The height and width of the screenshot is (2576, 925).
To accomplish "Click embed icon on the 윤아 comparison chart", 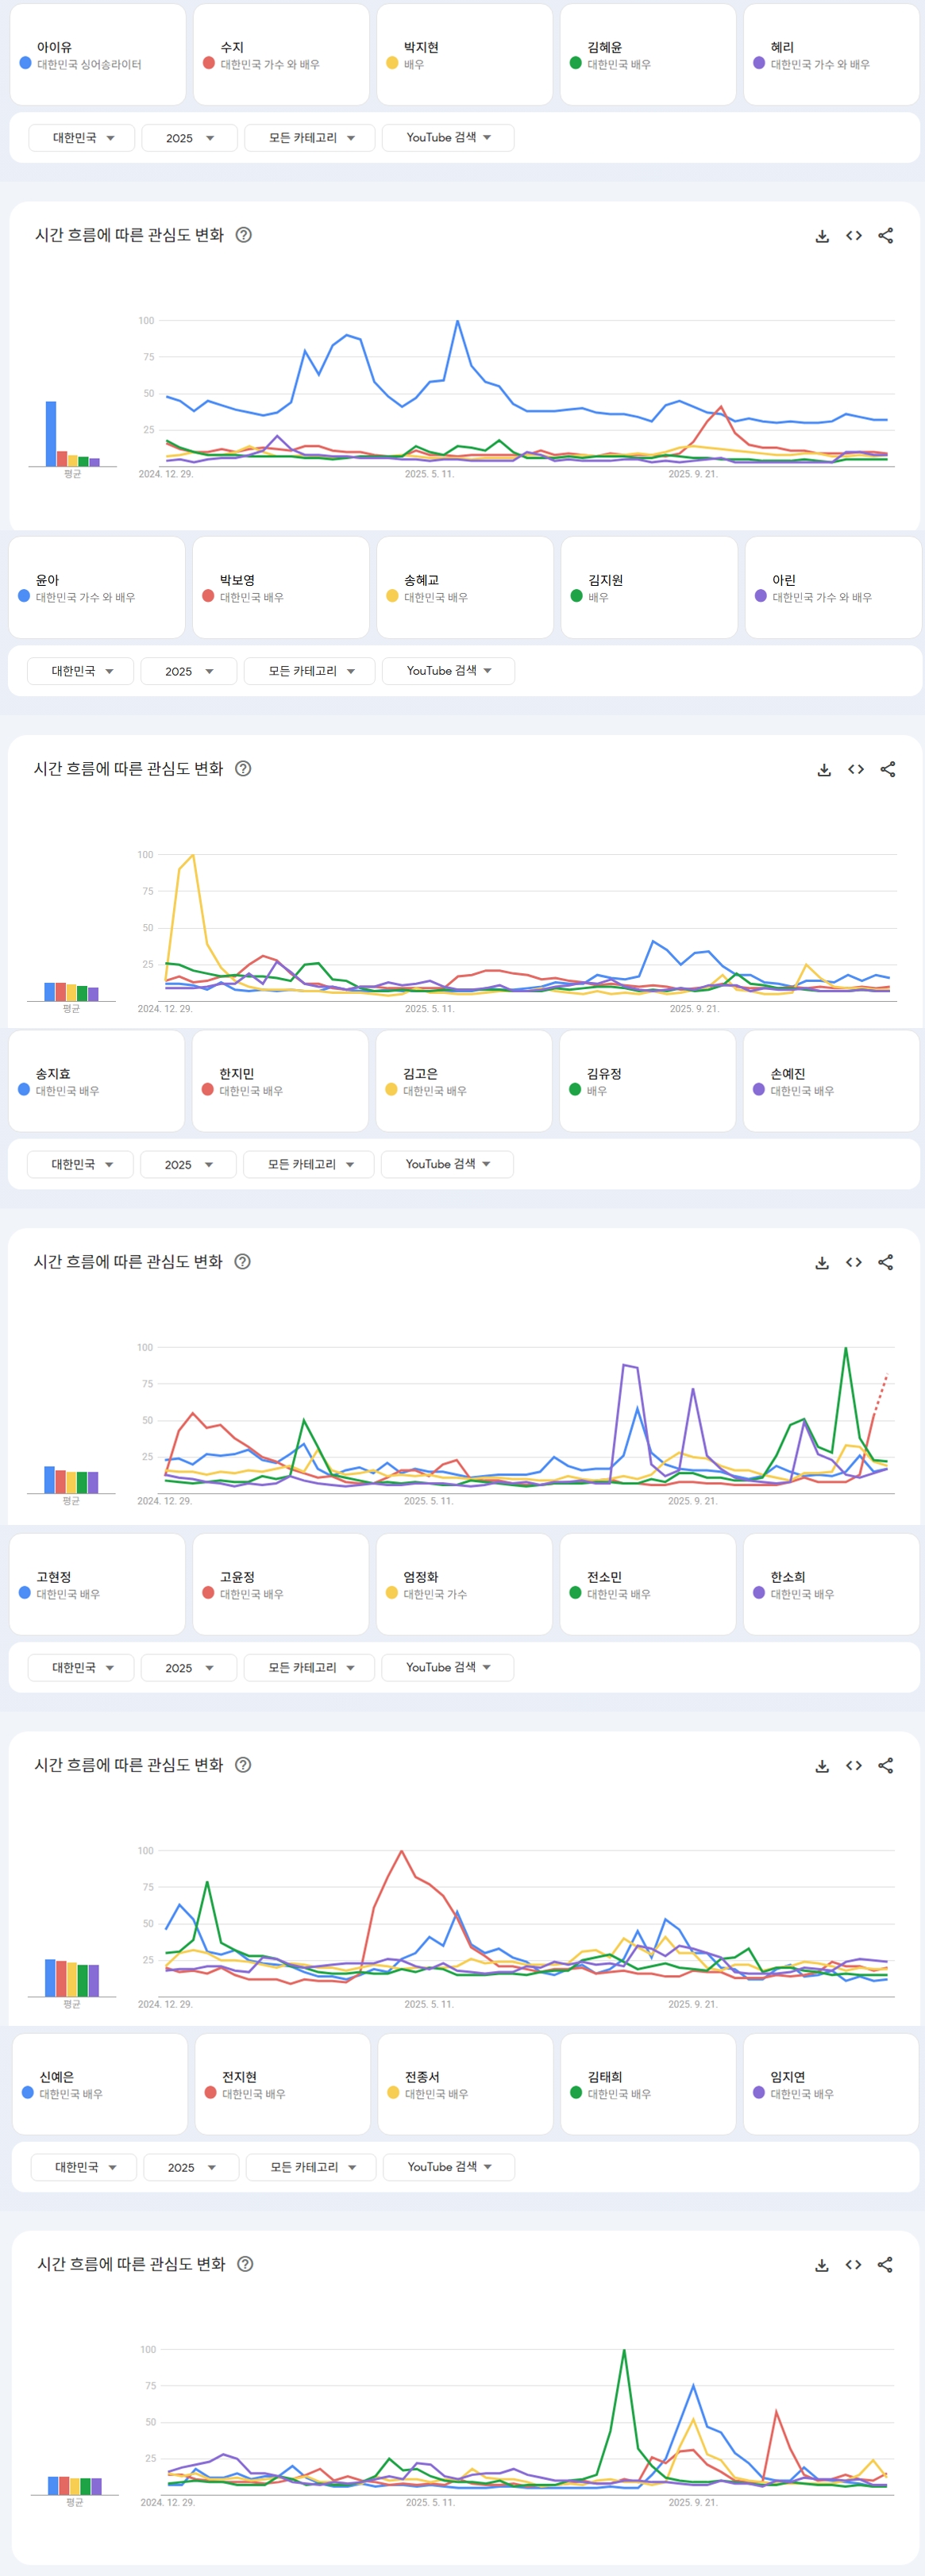I will [x=856, y=769].
